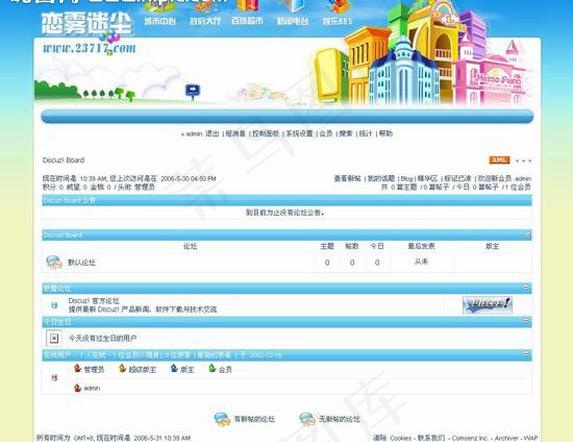Open the Discuz! 官方论坛 link
Image resolution: width=573 pixels, height=442 pixels.
click(94, 301)
